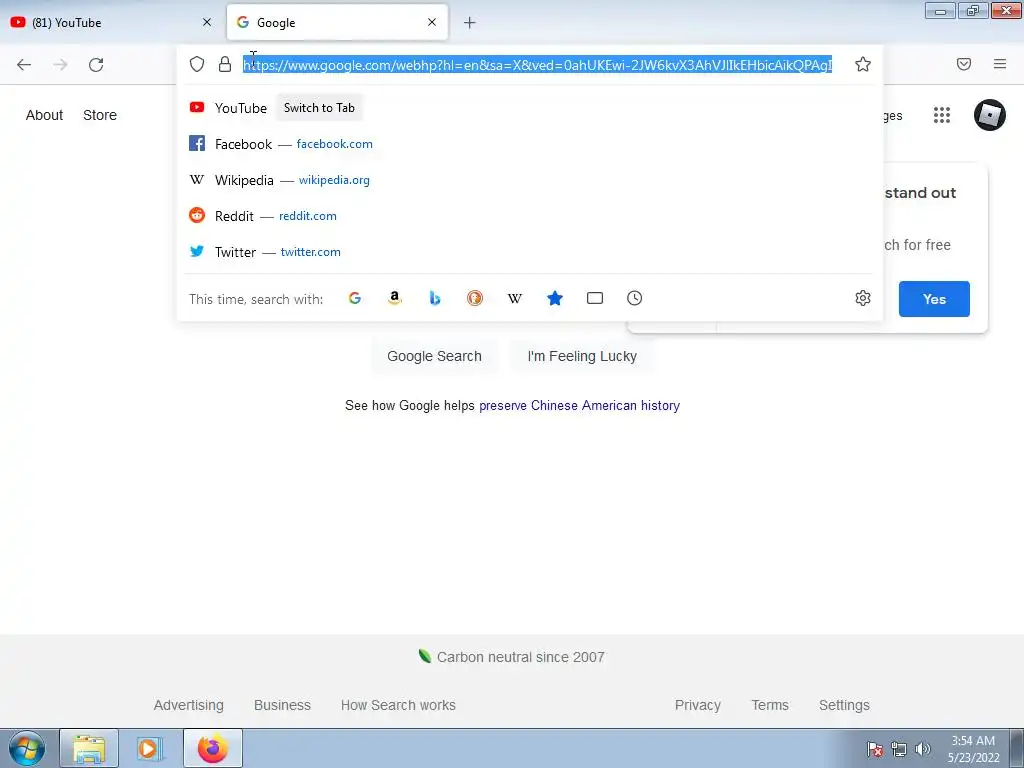Open How Search works link
The height and width of the screenshot is (768, 1024).
[x=398, y=705]
